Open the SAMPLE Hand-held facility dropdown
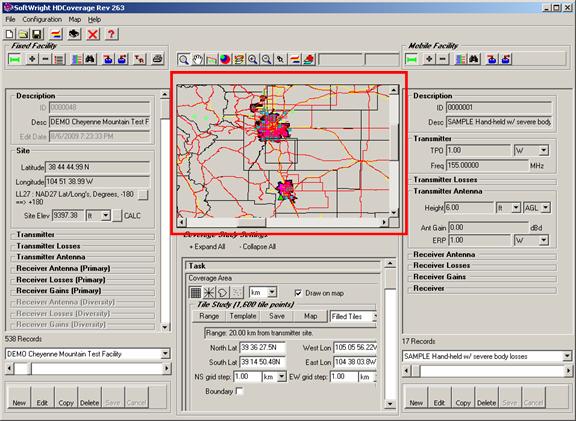 click(x=567, y=356)
